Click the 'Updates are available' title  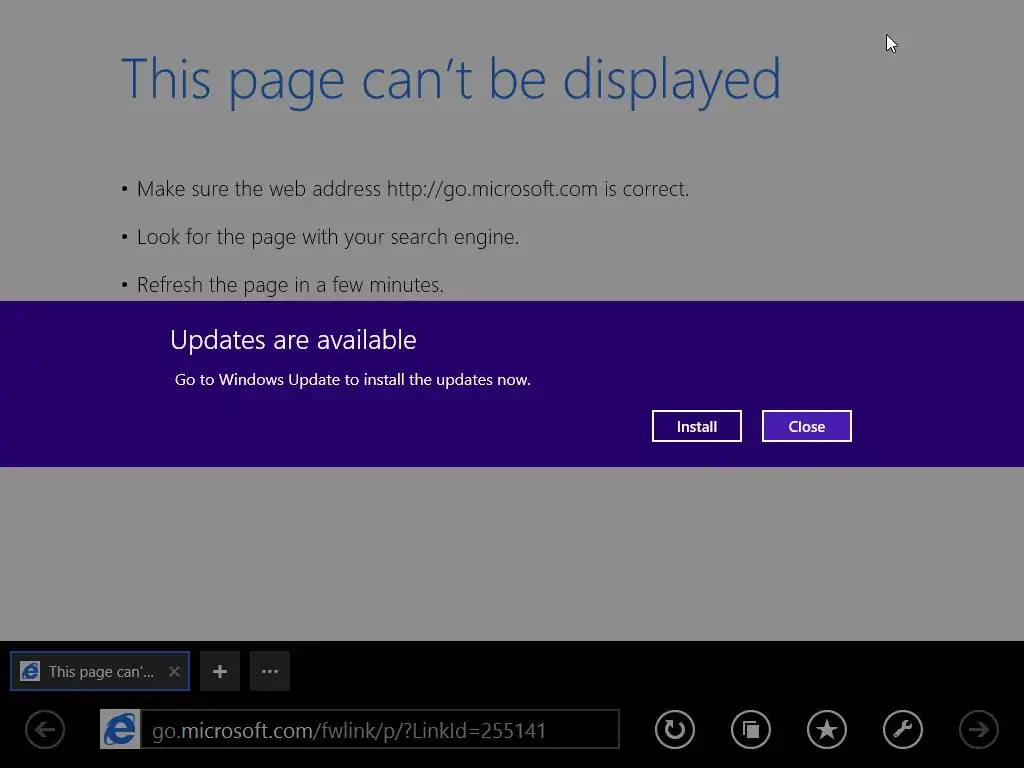click(293, 340)
